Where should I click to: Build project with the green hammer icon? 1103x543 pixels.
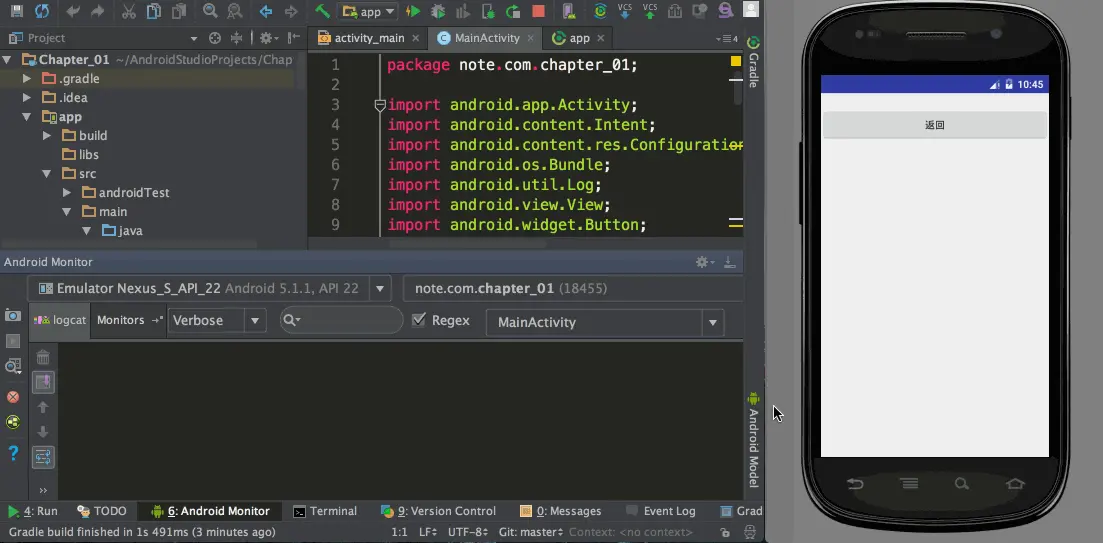[322, 11]
